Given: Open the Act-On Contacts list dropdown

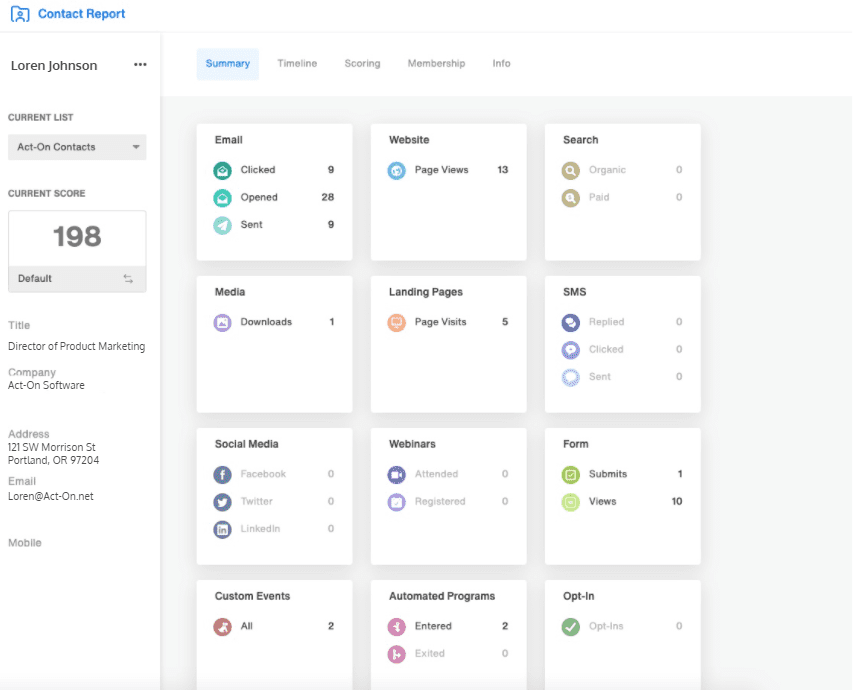Looking at the screenshot, I should pyautogui.click(x=77, y=147).
